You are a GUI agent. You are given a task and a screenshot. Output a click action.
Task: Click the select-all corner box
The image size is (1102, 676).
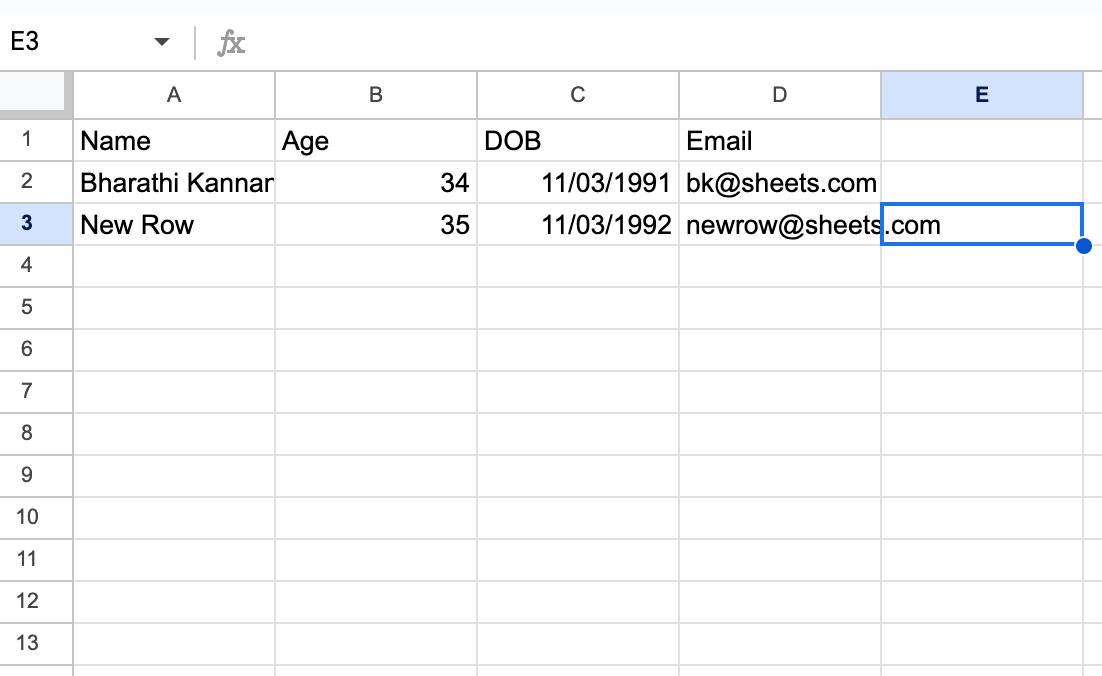click(x=36, y=95)
